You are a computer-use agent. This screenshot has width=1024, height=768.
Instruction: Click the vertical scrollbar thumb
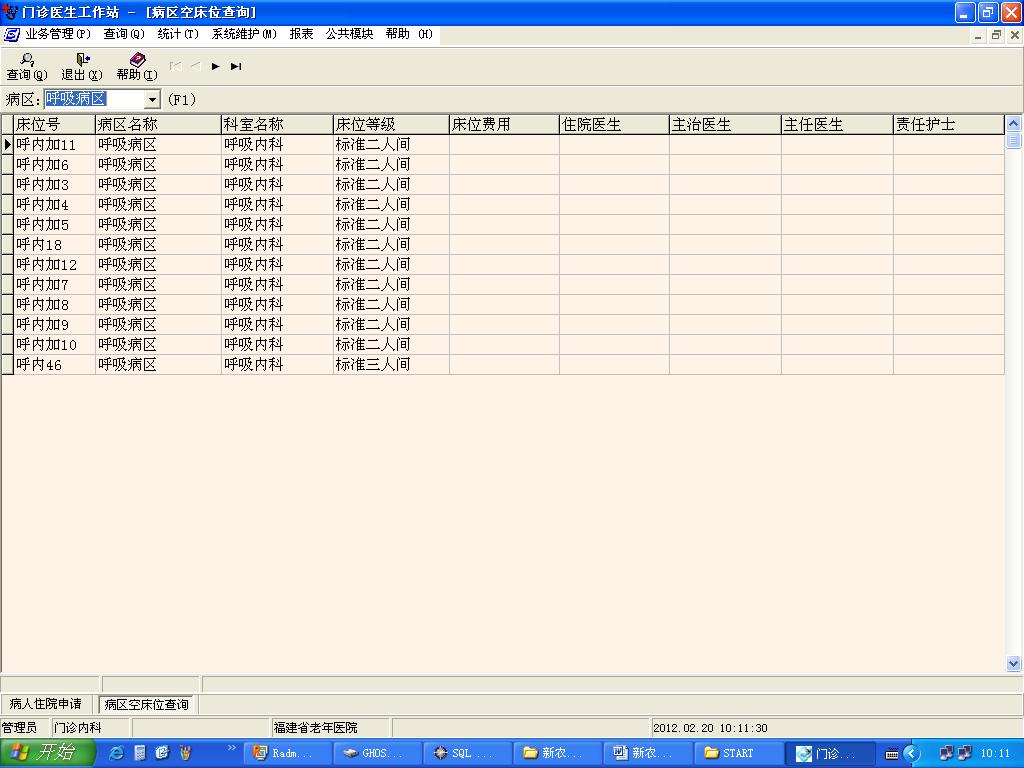point(1014,140)
